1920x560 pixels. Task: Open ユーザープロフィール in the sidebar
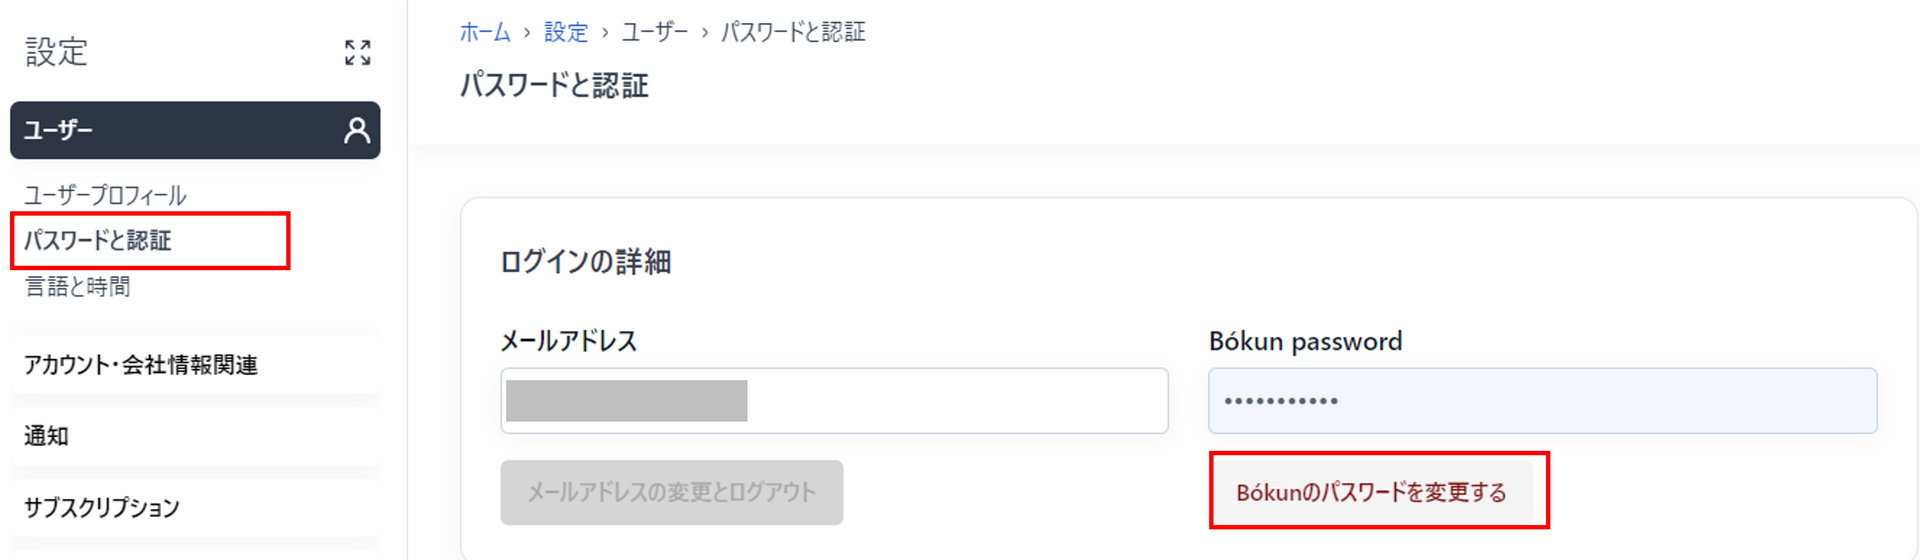(105, 195)
